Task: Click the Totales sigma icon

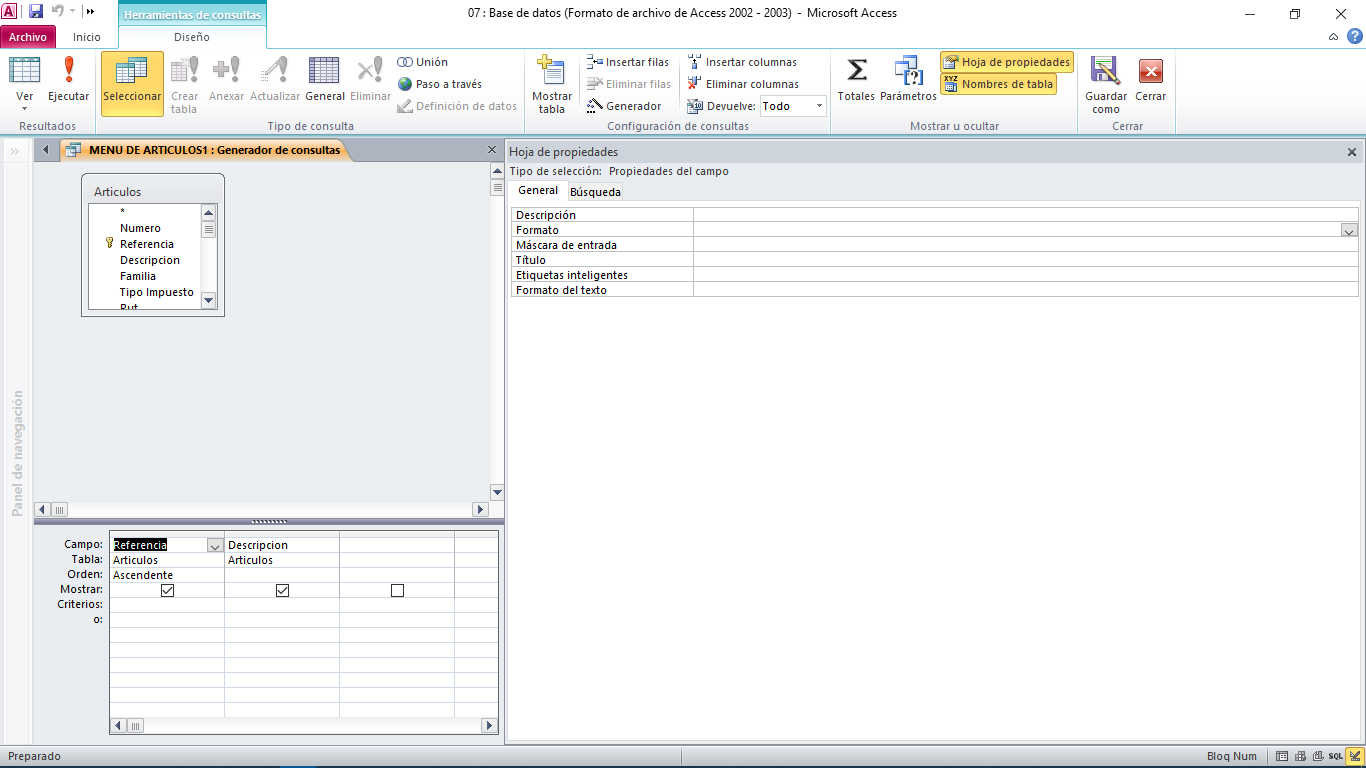Action: (x=856, y=80)
